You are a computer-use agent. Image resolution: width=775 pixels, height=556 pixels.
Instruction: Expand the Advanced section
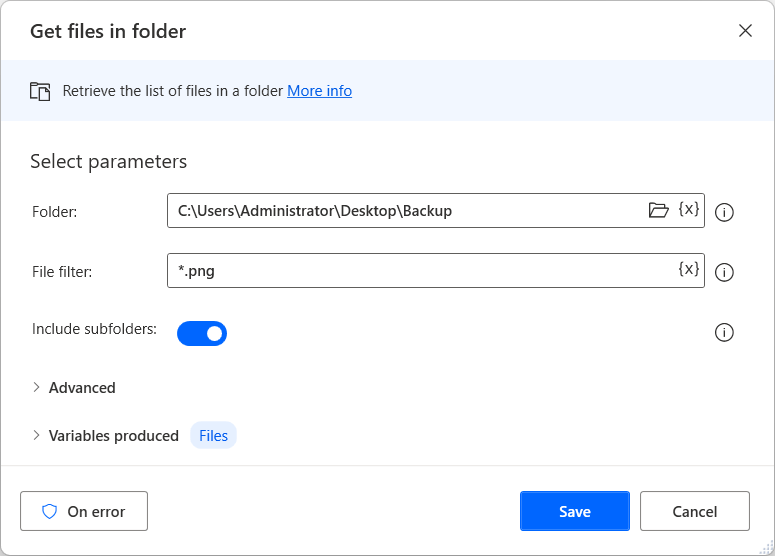tap(74, 388)
